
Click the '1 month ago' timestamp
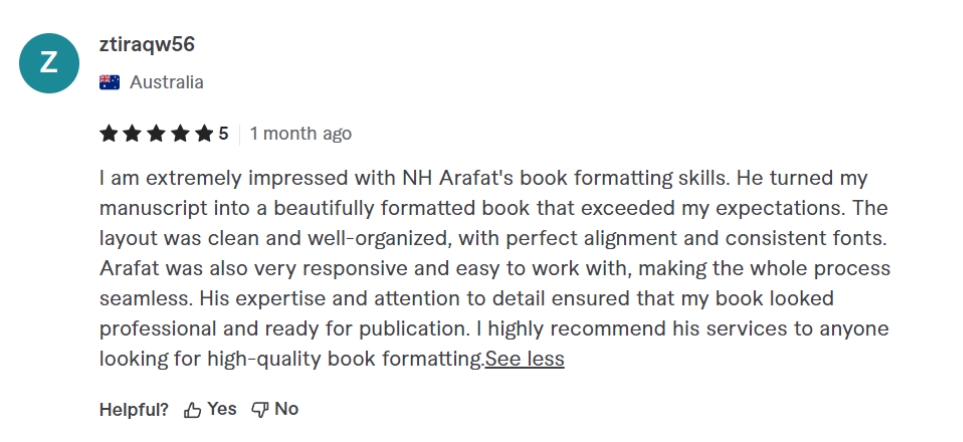(x=301, y=133)
